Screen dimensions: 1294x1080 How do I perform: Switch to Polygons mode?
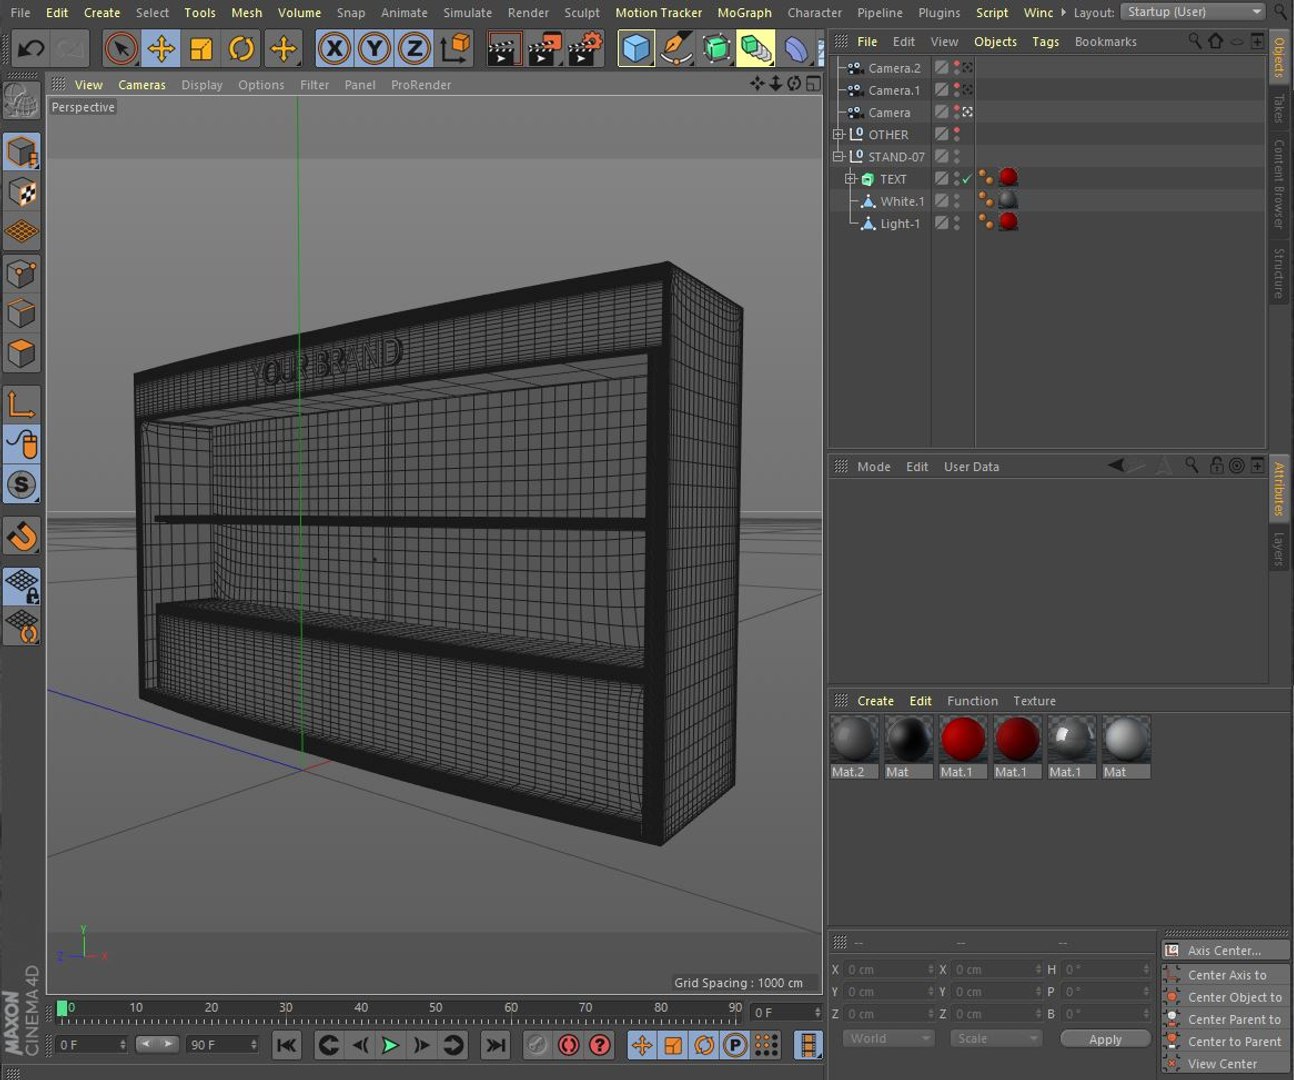coord(22,354)
